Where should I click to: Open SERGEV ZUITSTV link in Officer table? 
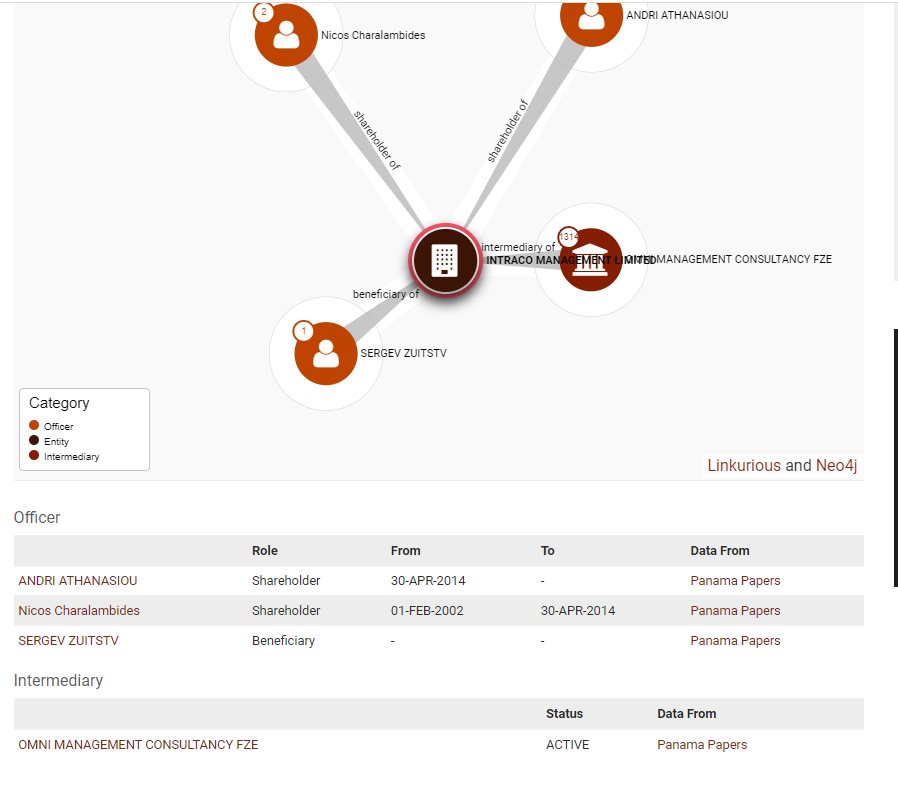click(68, 640)
